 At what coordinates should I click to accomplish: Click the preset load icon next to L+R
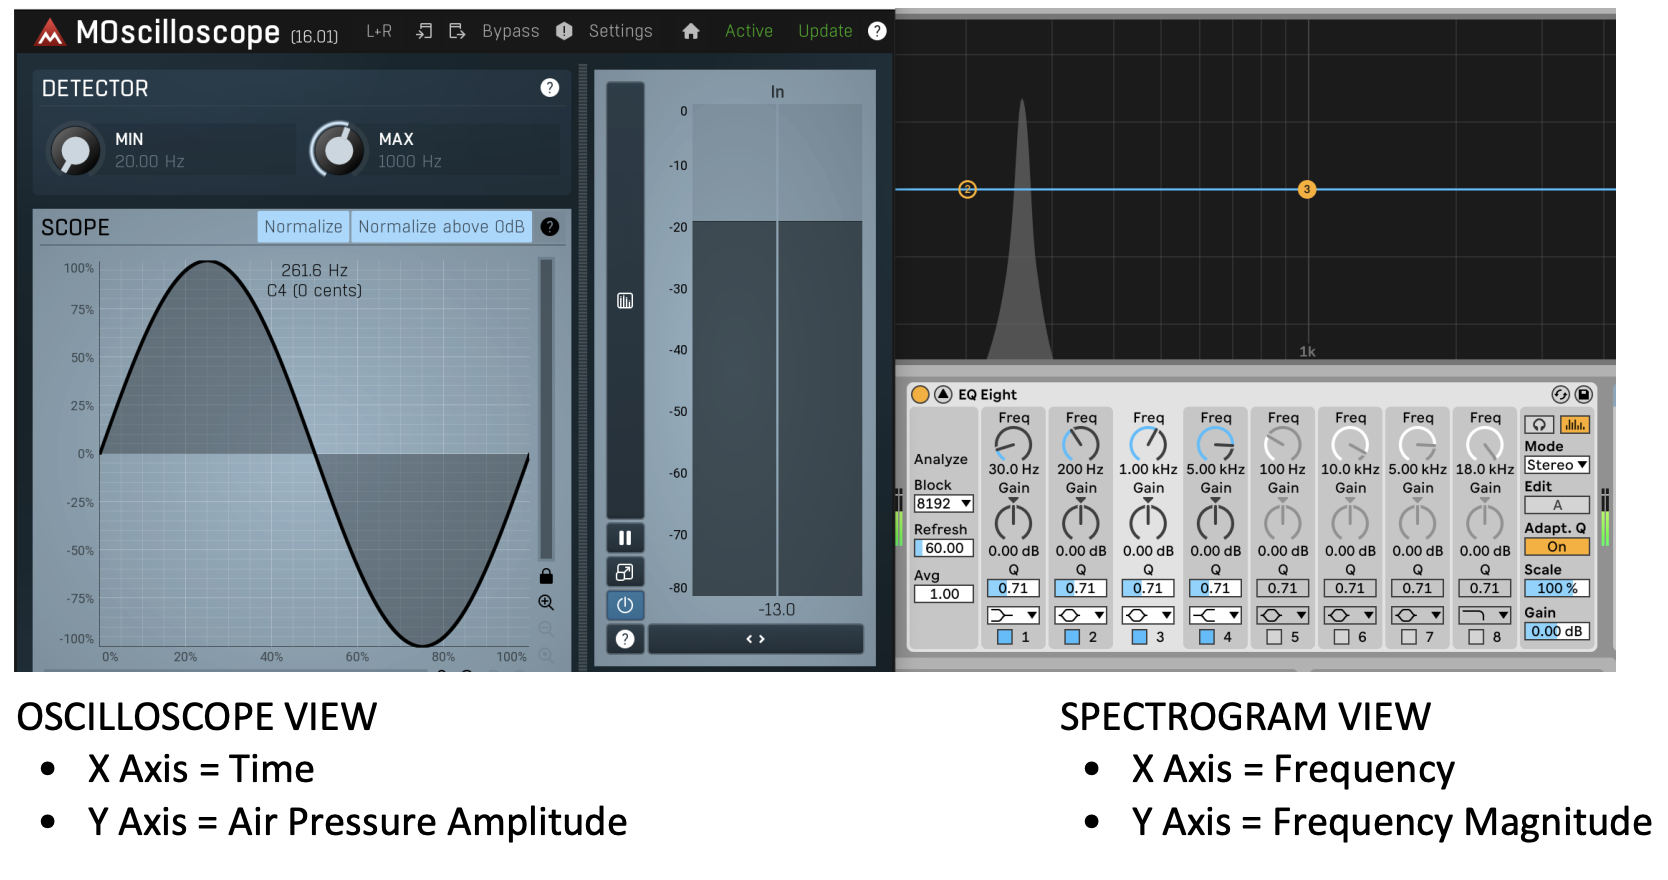tap(425, 31)
